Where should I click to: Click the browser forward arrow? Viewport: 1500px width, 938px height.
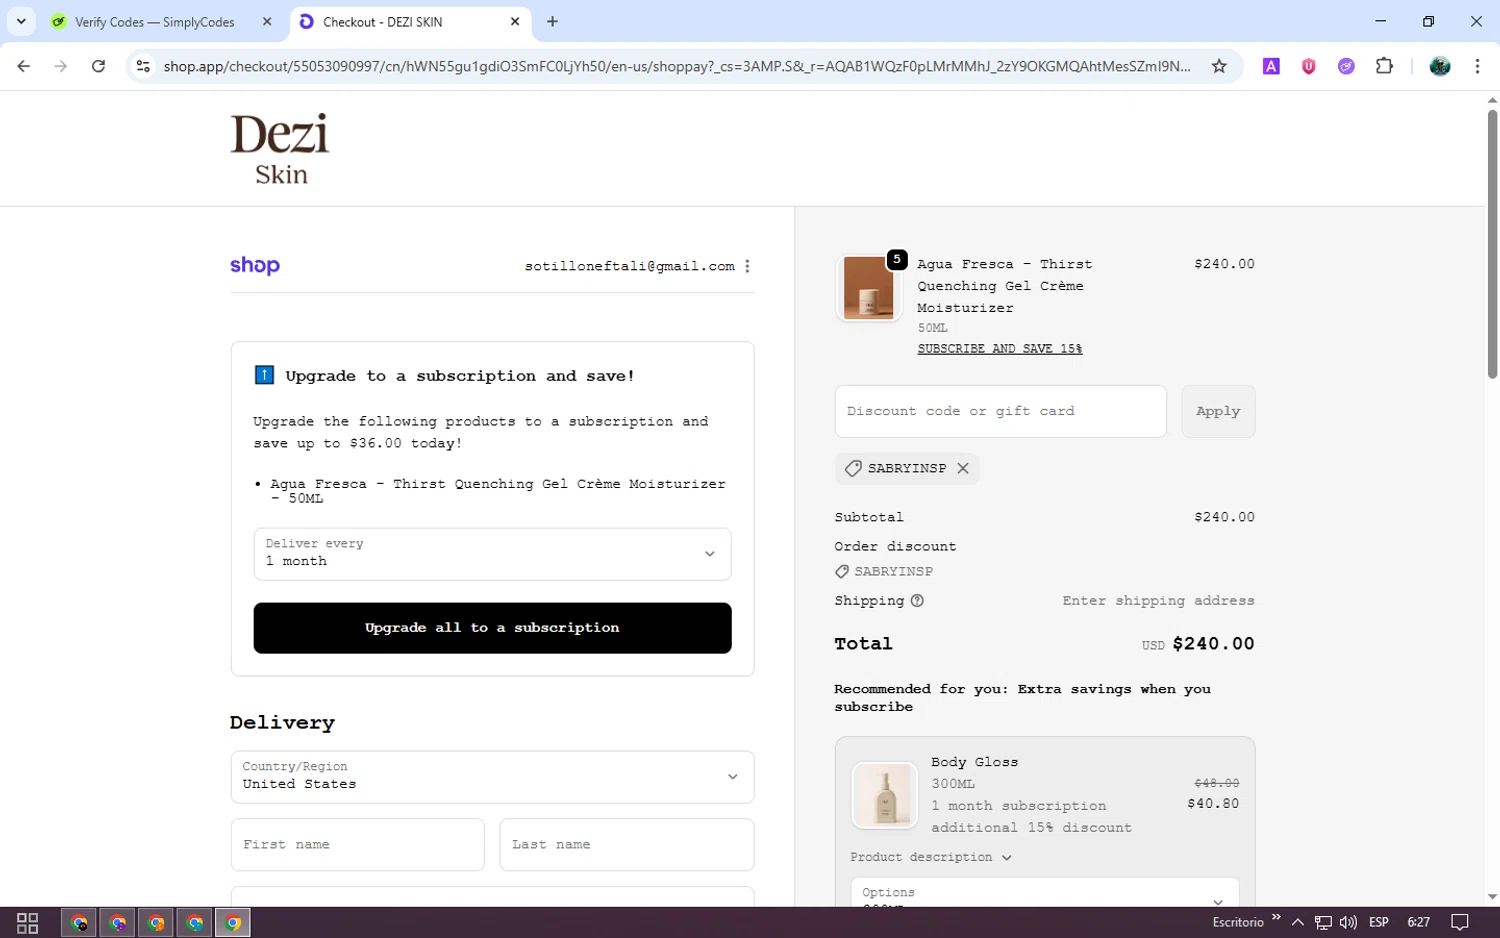(61, 66)
